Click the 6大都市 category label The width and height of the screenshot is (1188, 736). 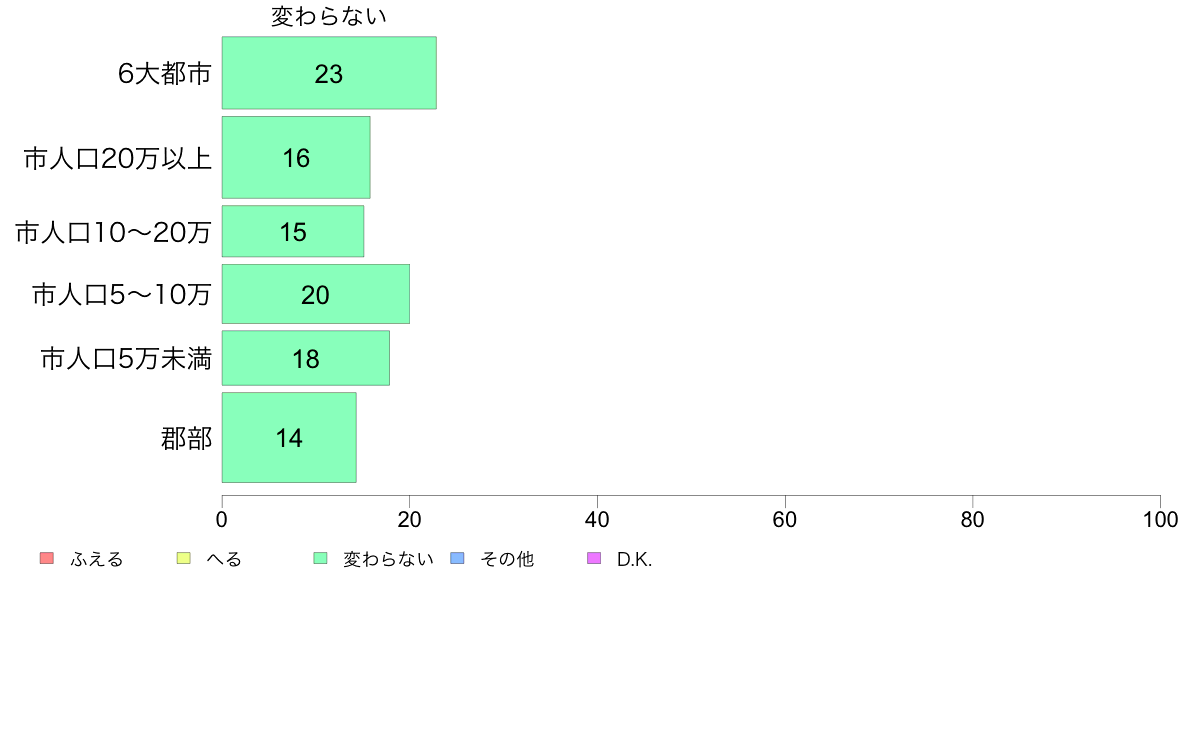pyautogui.click(x=164, y=74)
